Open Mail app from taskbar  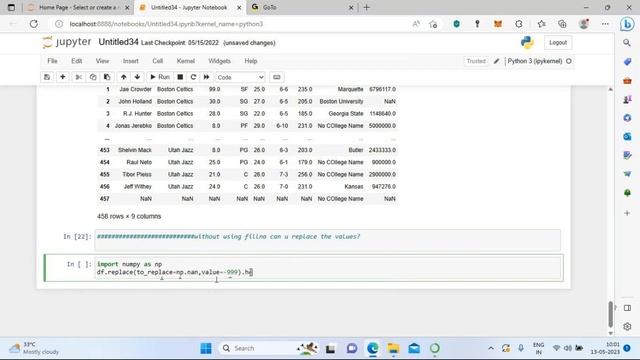point(414,348)
